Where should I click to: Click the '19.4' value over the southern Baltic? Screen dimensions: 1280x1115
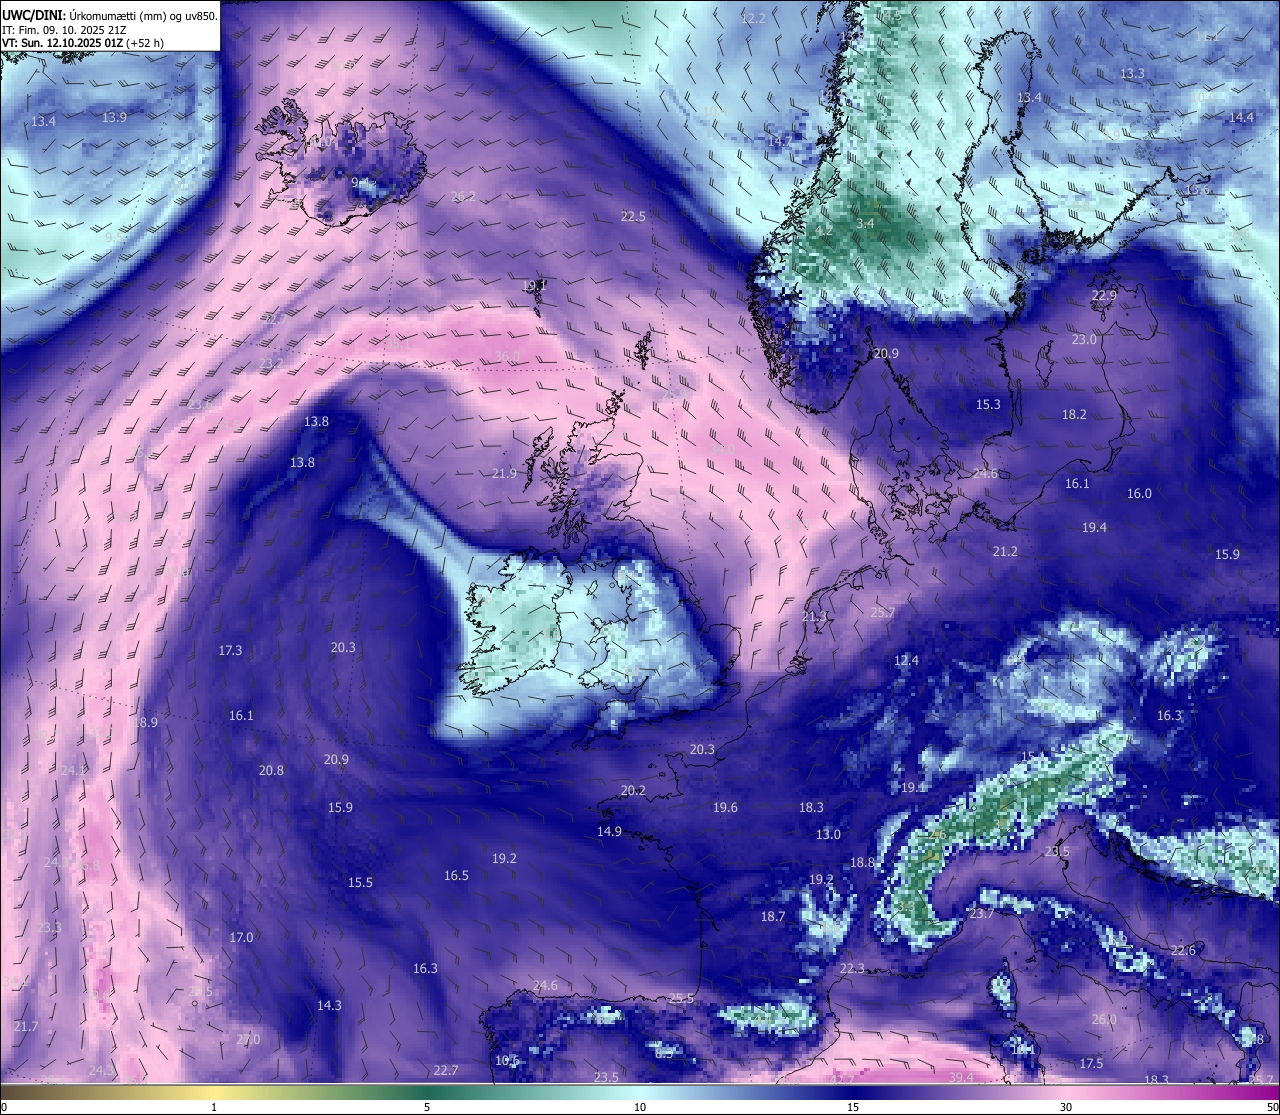(x=1094, y=527)
